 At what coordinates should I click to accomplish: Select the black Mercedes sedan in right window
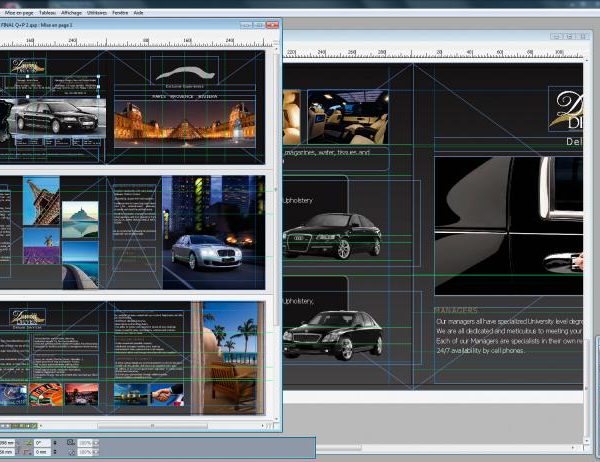point(333,335)
